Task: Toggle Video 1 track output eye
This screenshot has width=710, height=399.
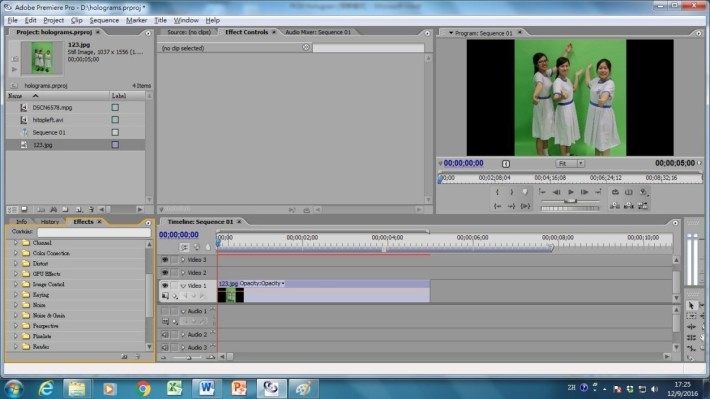Action: click(x=165, y=286)
